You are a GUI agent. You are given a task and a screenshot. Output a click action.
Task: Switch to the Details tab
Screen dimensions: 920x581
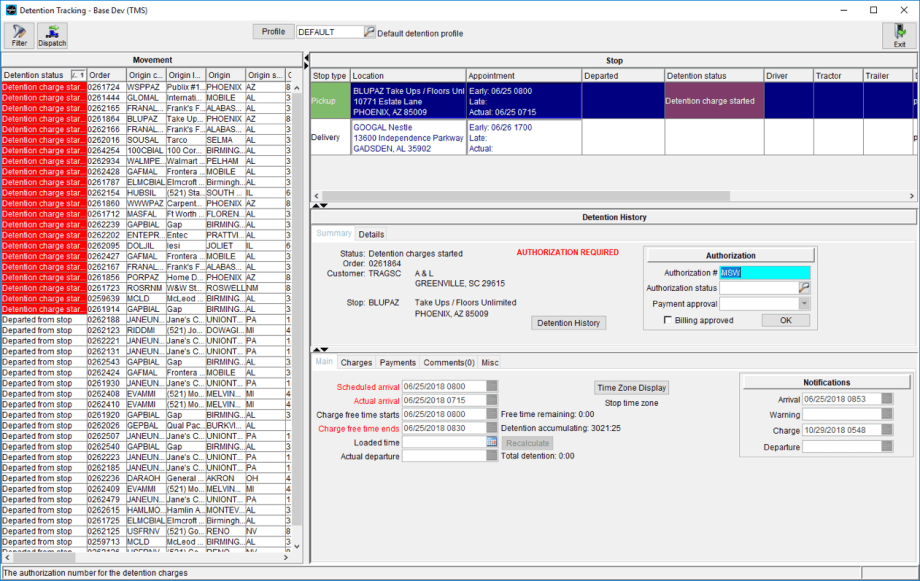pos(371,234)
